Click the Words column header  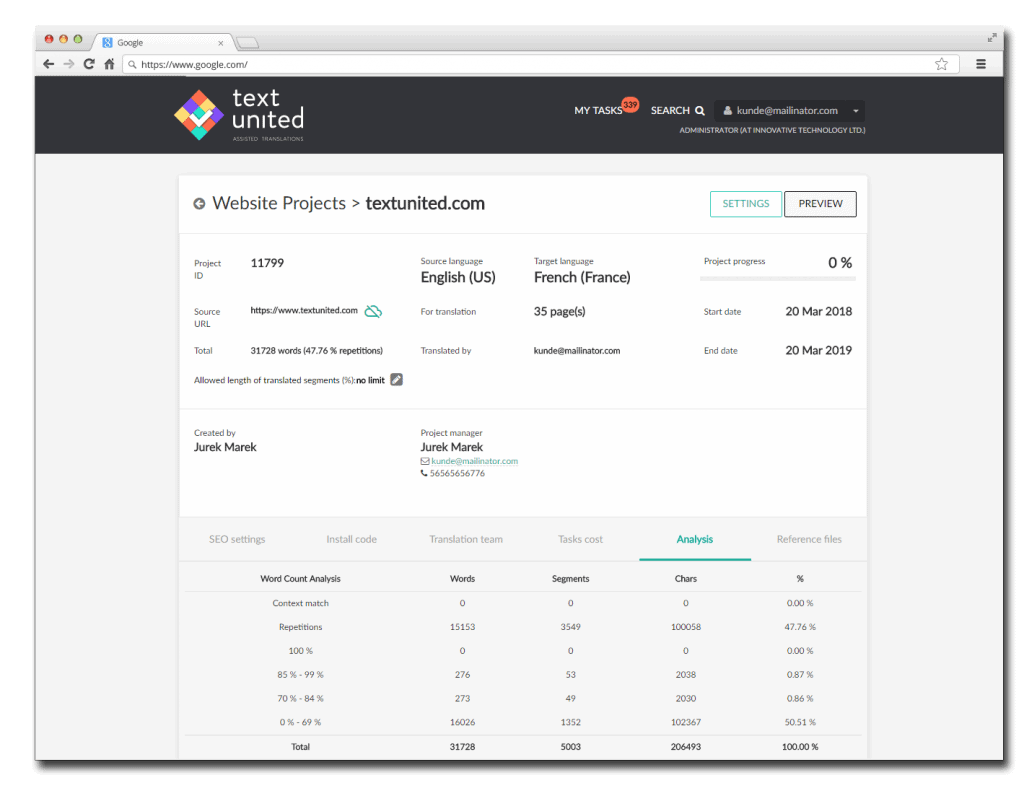(x=462, y=579)
